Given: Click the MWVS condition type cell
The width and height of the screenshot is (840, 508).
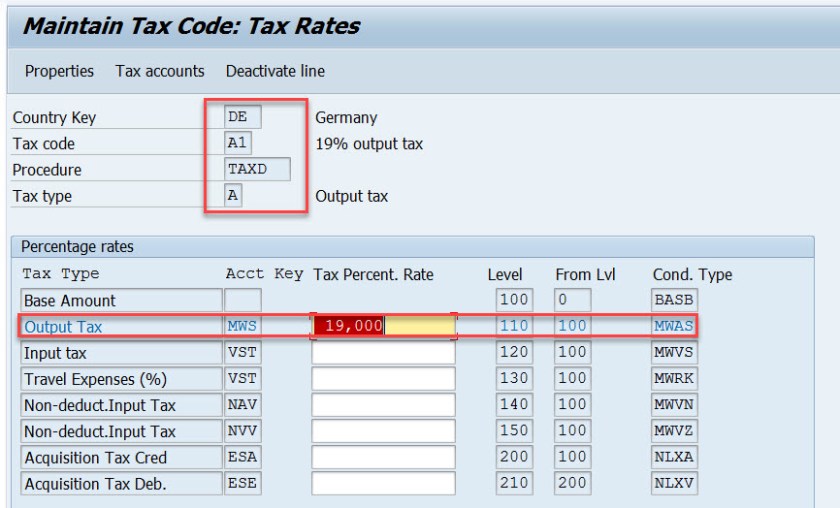Looking at the screenshot, I should click(x=674, y=353).
